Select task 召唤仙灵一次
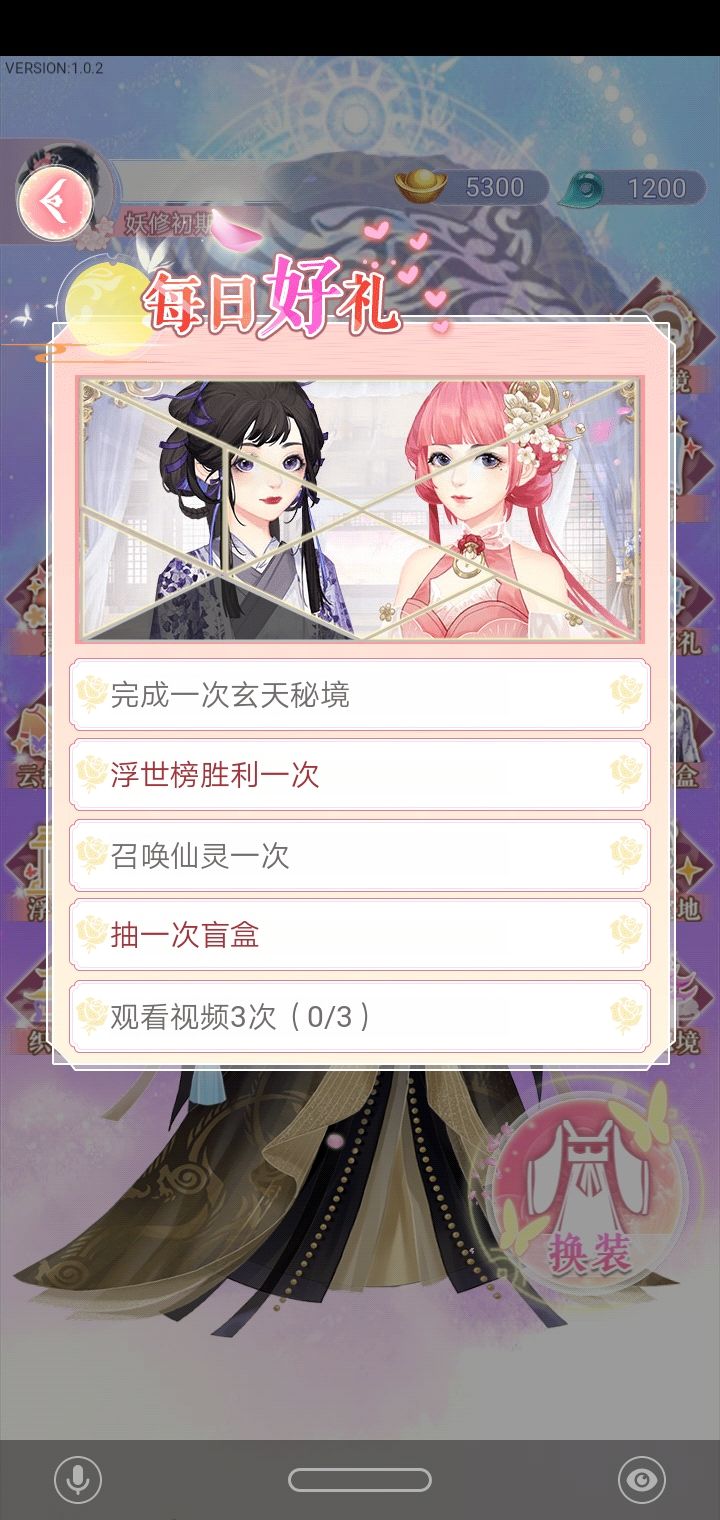Screen dimensions: 720x1520 (x=360, y=855)
